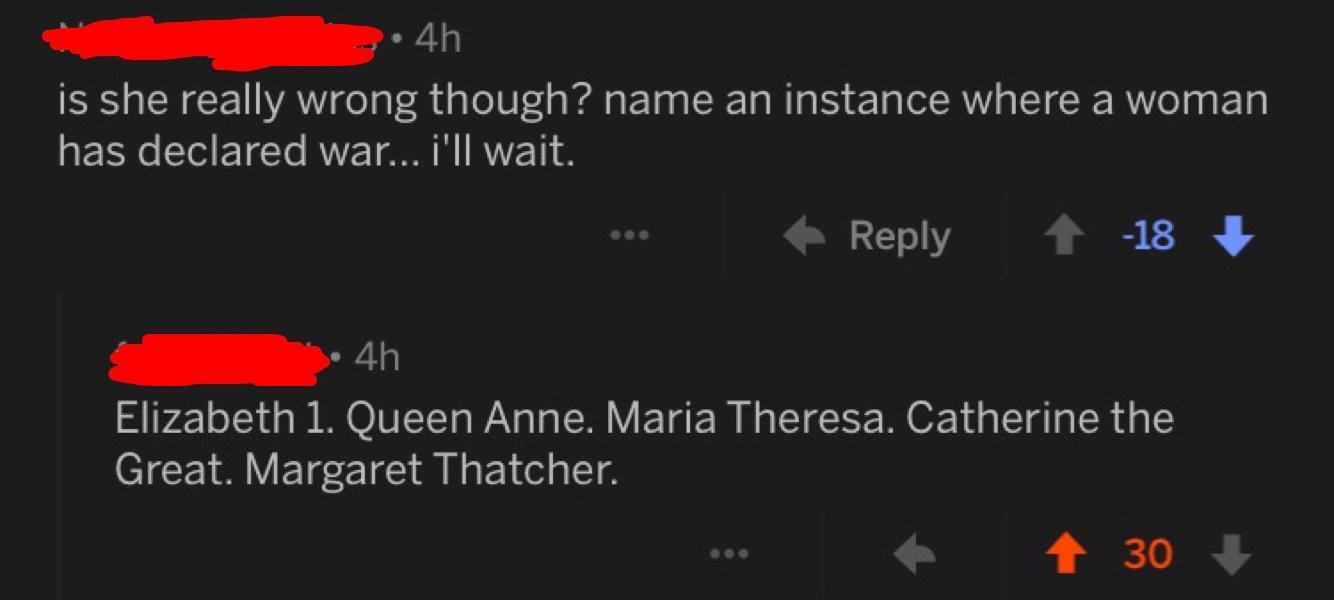The image size is (1334, 600).
Task: Click the blue downvote arrow beside -18
Action: click(x=1231, y=238)
